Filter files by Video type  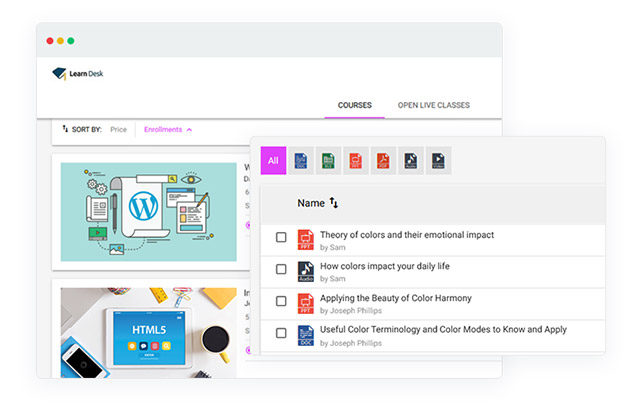point(438,160)
